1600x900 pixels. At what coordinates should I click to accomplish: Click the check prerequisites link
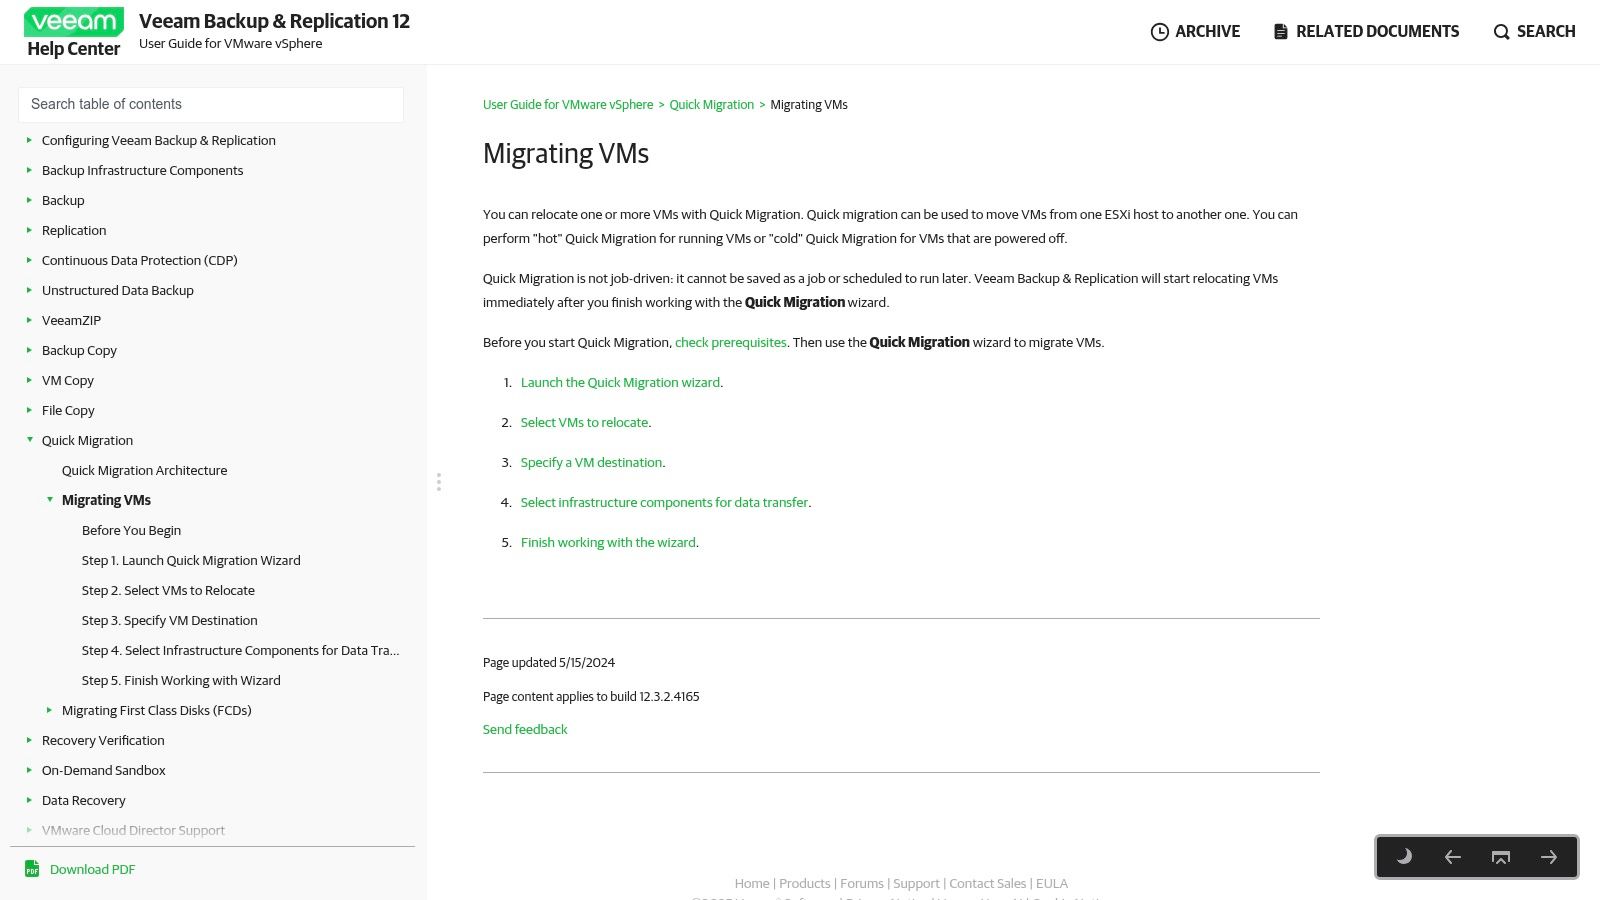coord(731,342)
